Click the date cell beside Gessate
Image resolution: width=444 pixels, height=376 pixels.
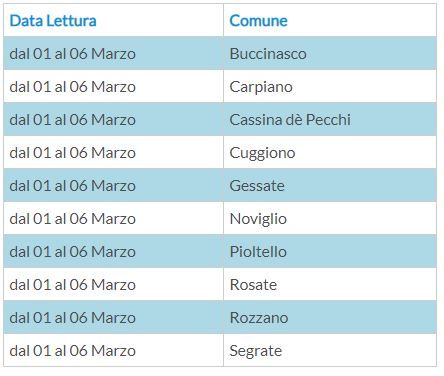click(113, 185)
